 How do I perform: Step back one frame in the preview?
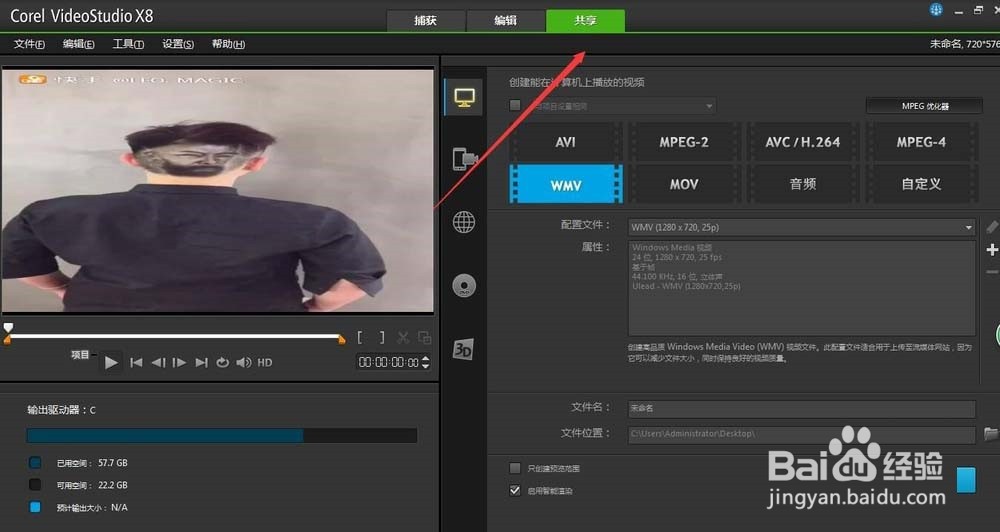coord(158,362)
